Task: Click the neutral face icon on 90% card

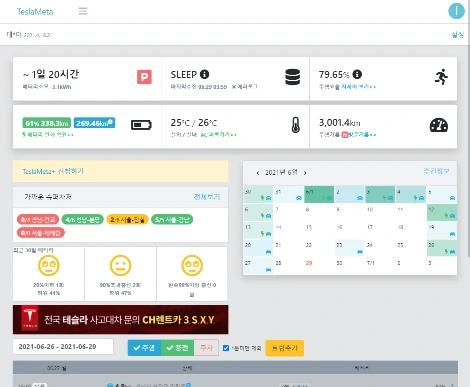Action: click(x=120, y=265)
